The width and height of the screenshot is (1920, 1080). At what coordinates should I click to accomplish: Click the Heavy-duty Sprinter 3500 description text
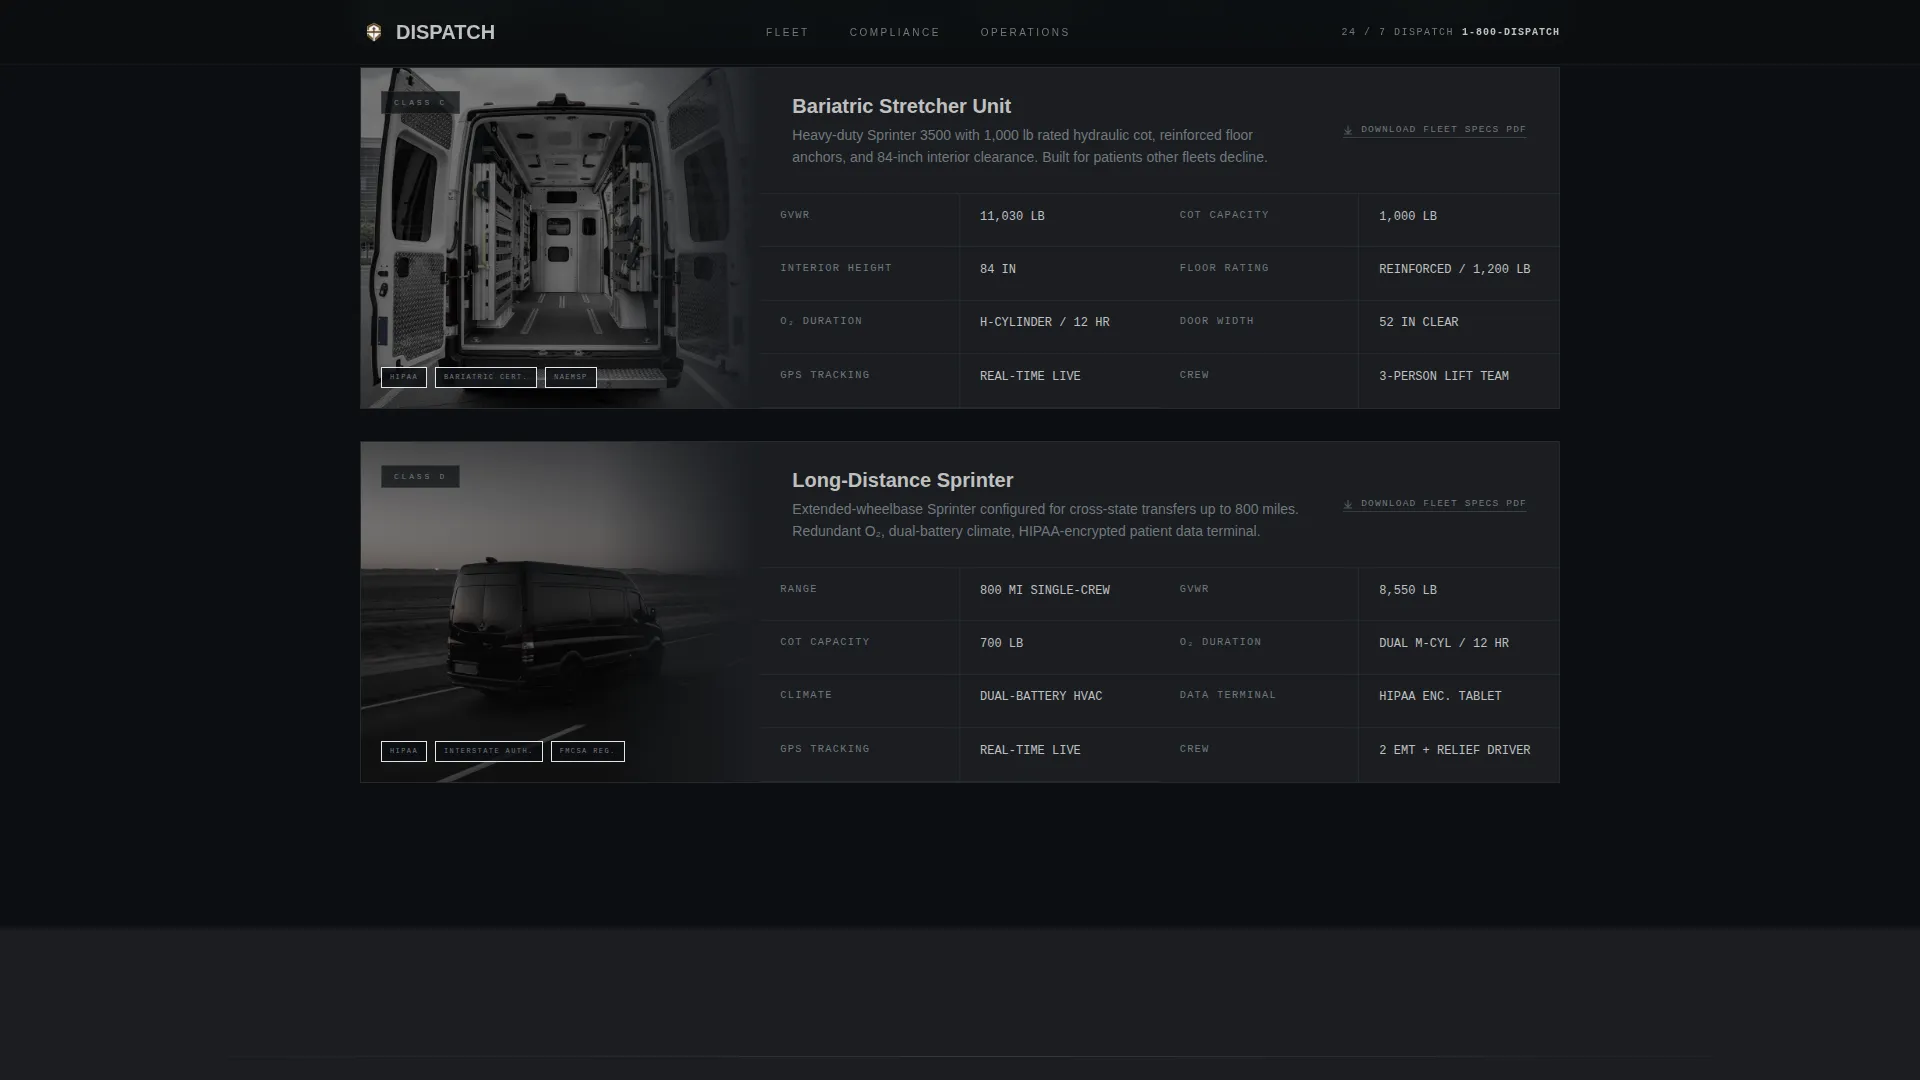(1030, 146)
